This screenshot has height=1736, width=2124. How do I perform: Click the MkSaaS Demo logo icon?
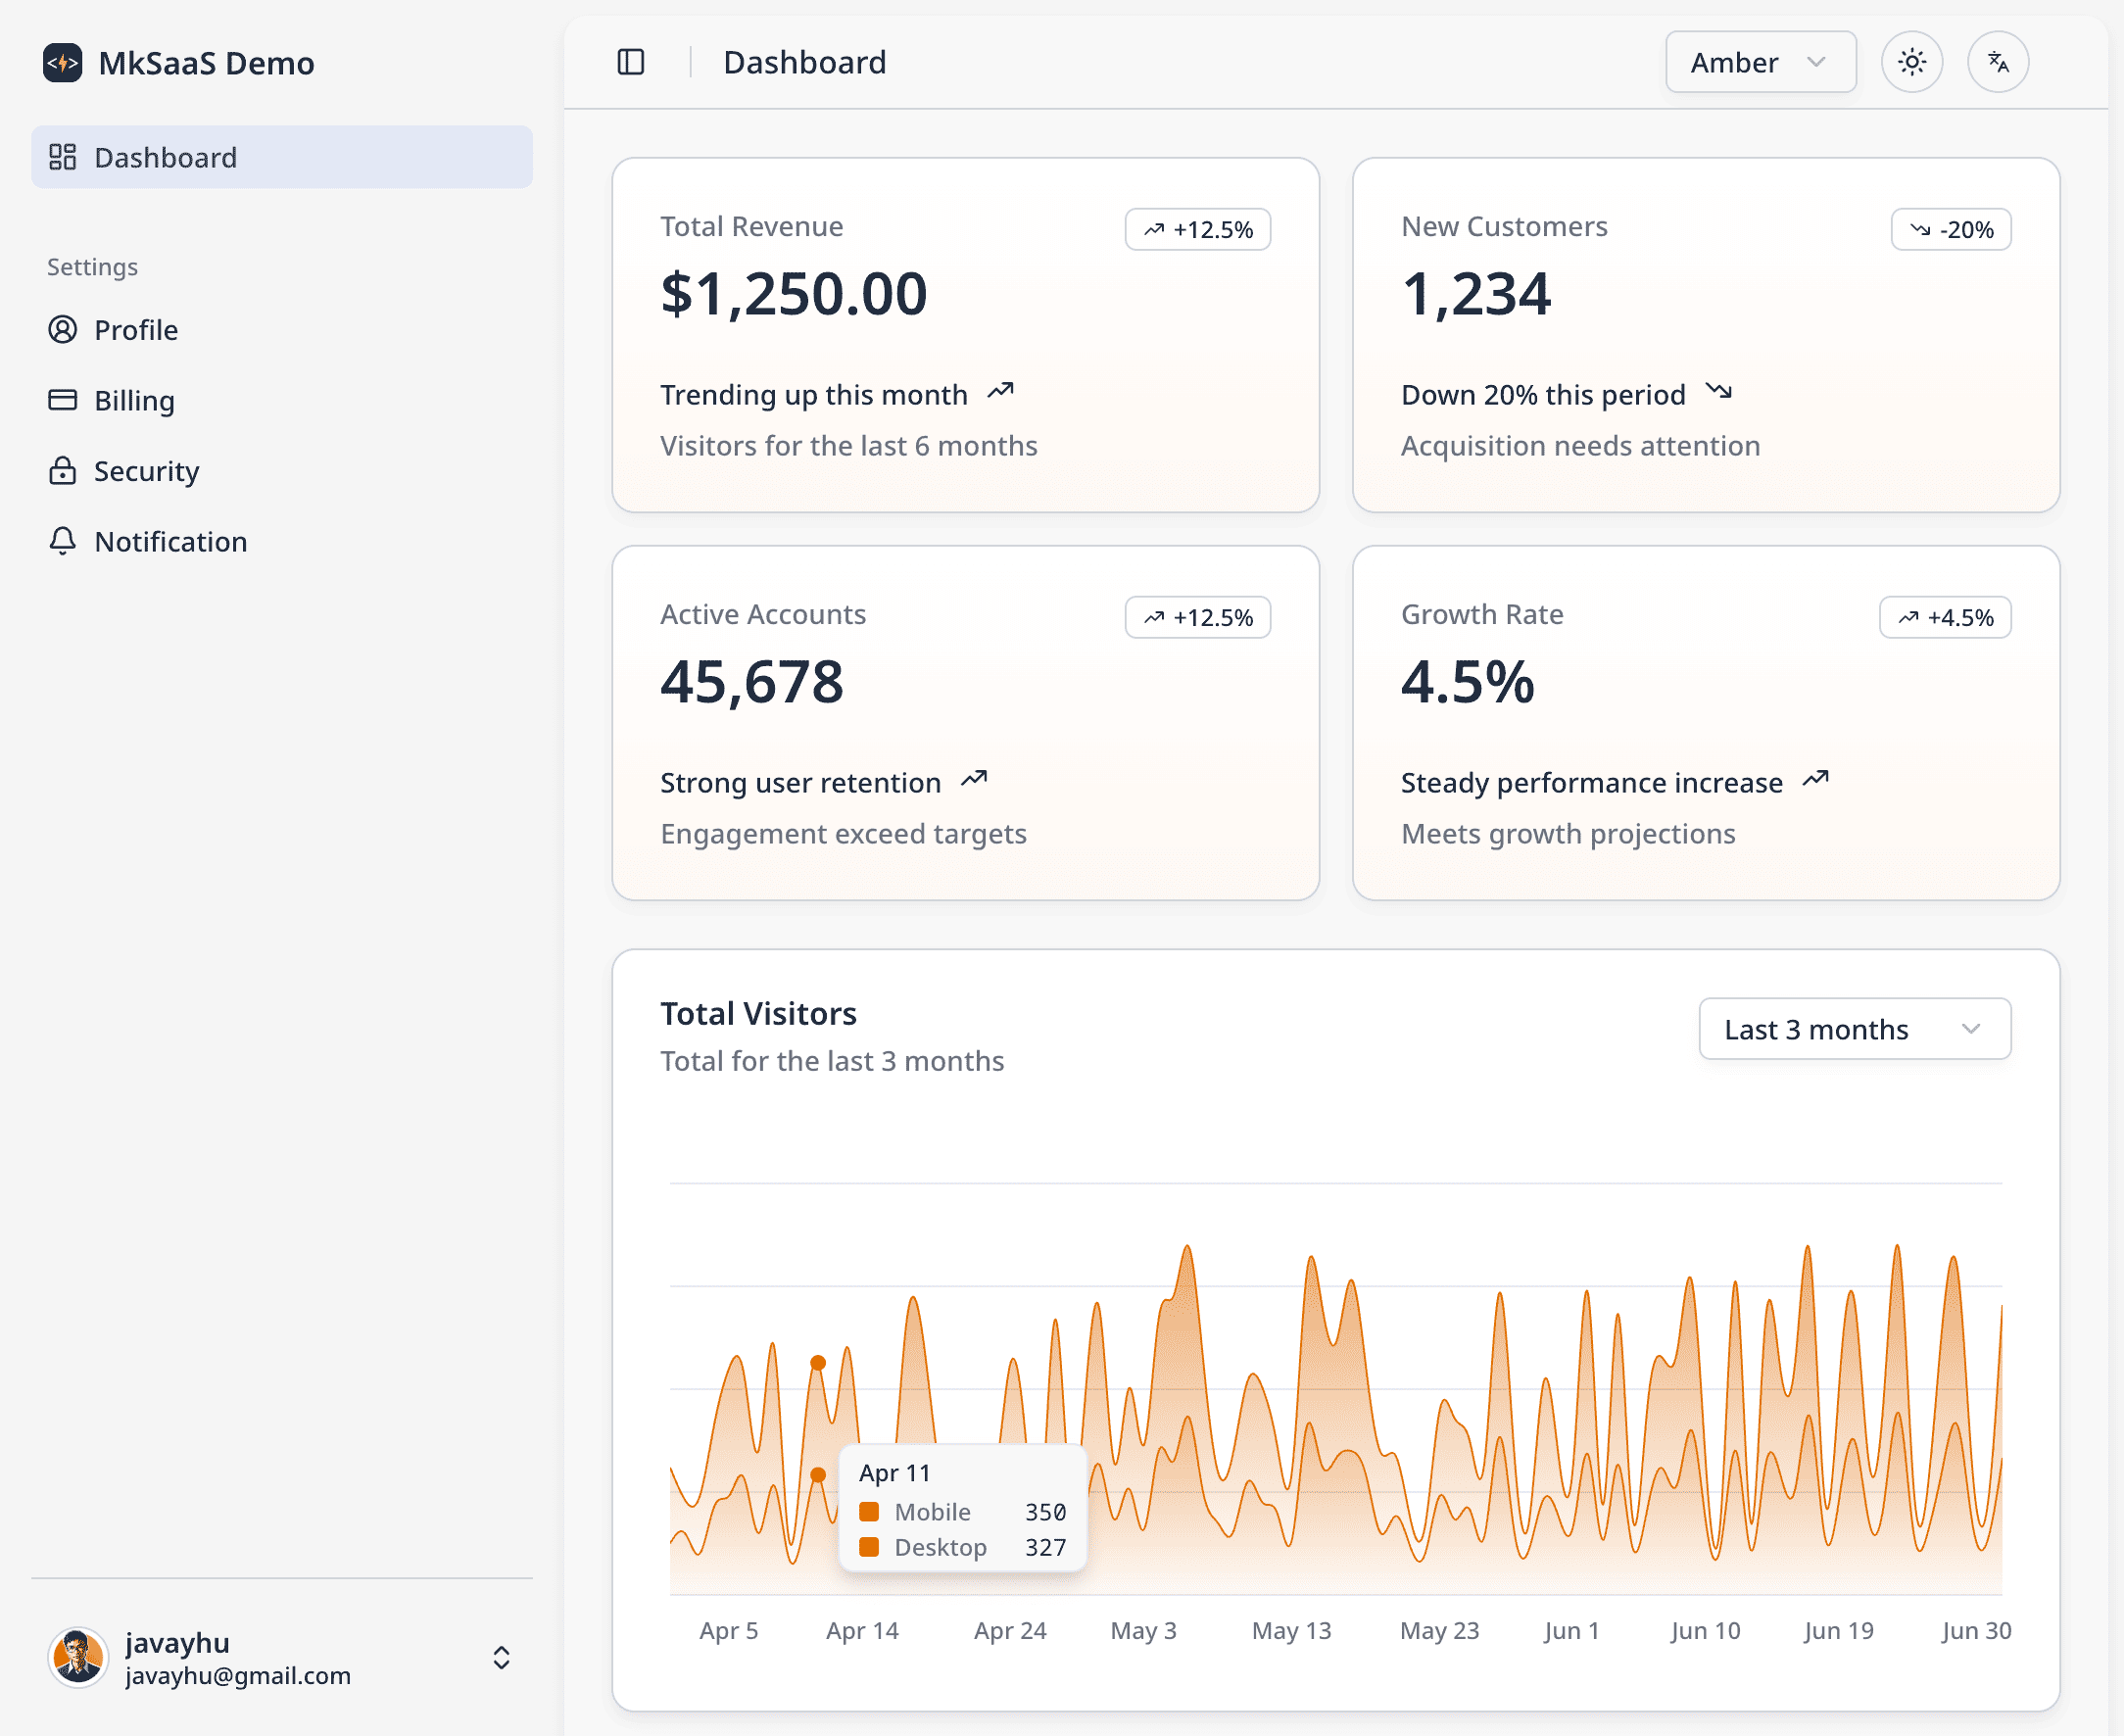pyautogui.click(x=62, y=63)
